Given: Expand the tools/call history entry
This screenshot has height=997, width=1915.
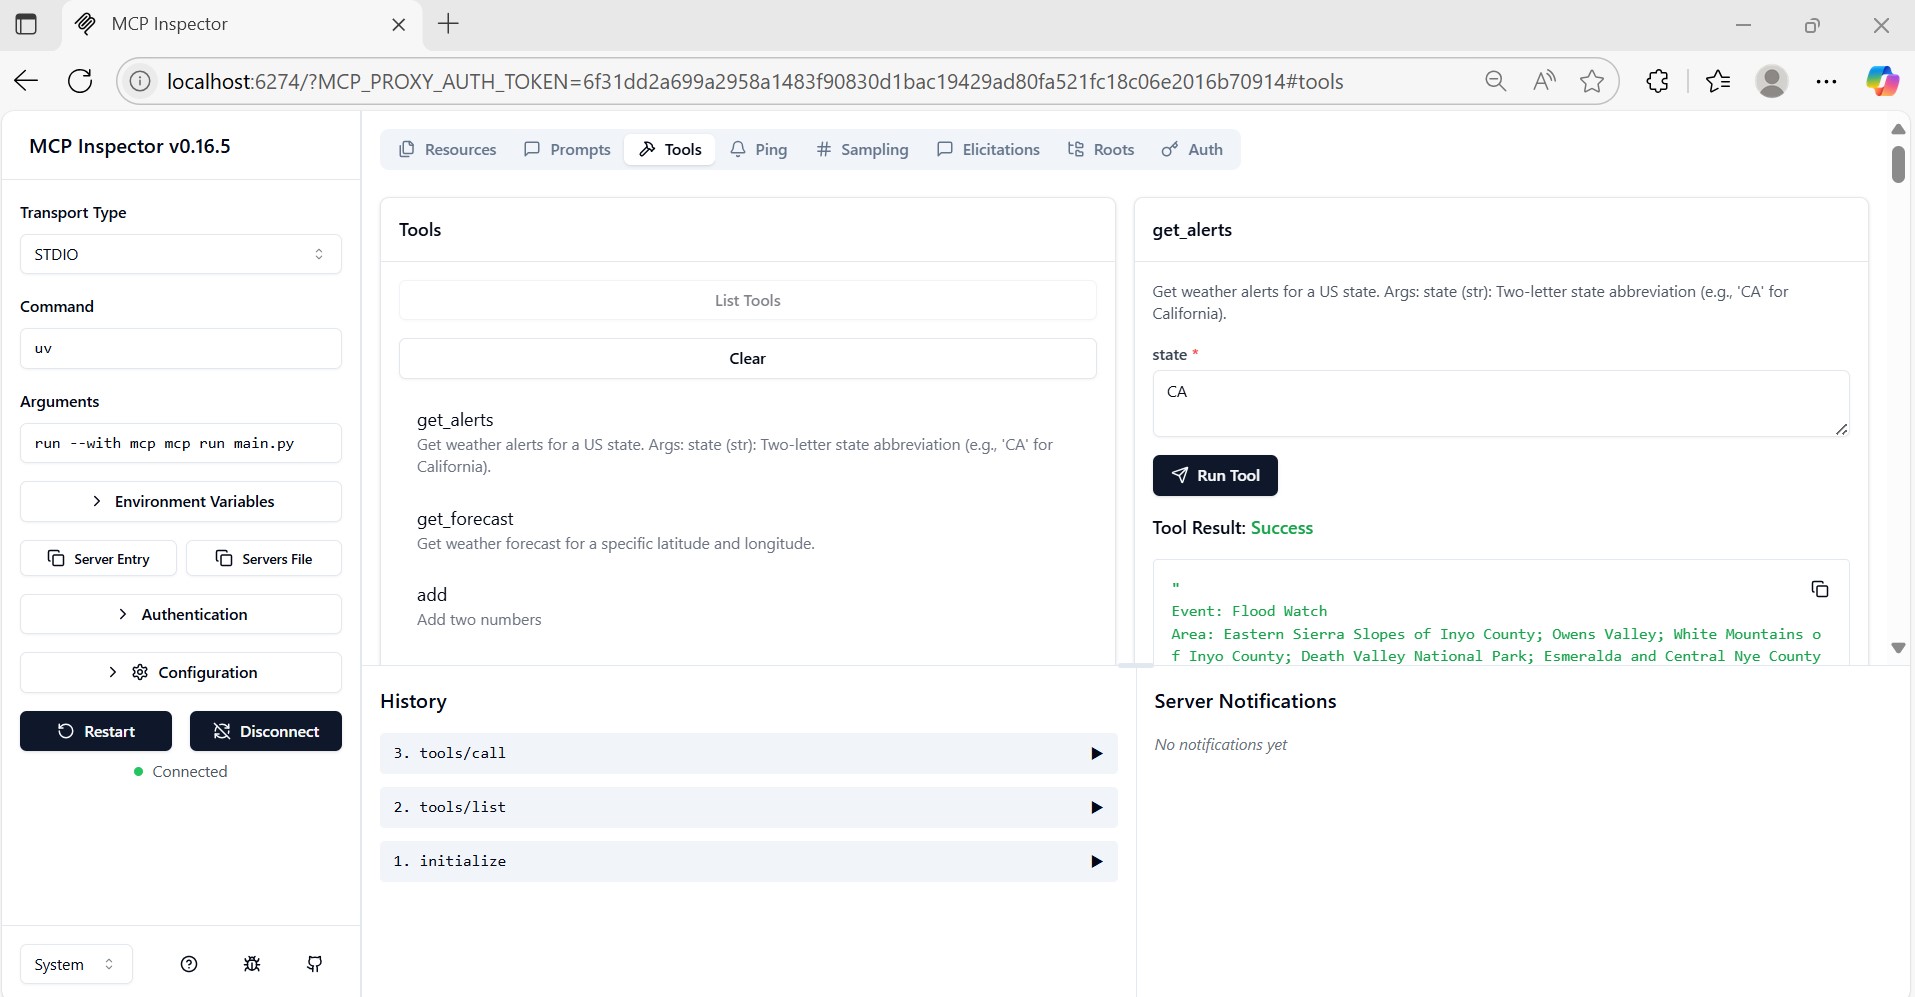Looking at the screenshot, I should (747, 753).
